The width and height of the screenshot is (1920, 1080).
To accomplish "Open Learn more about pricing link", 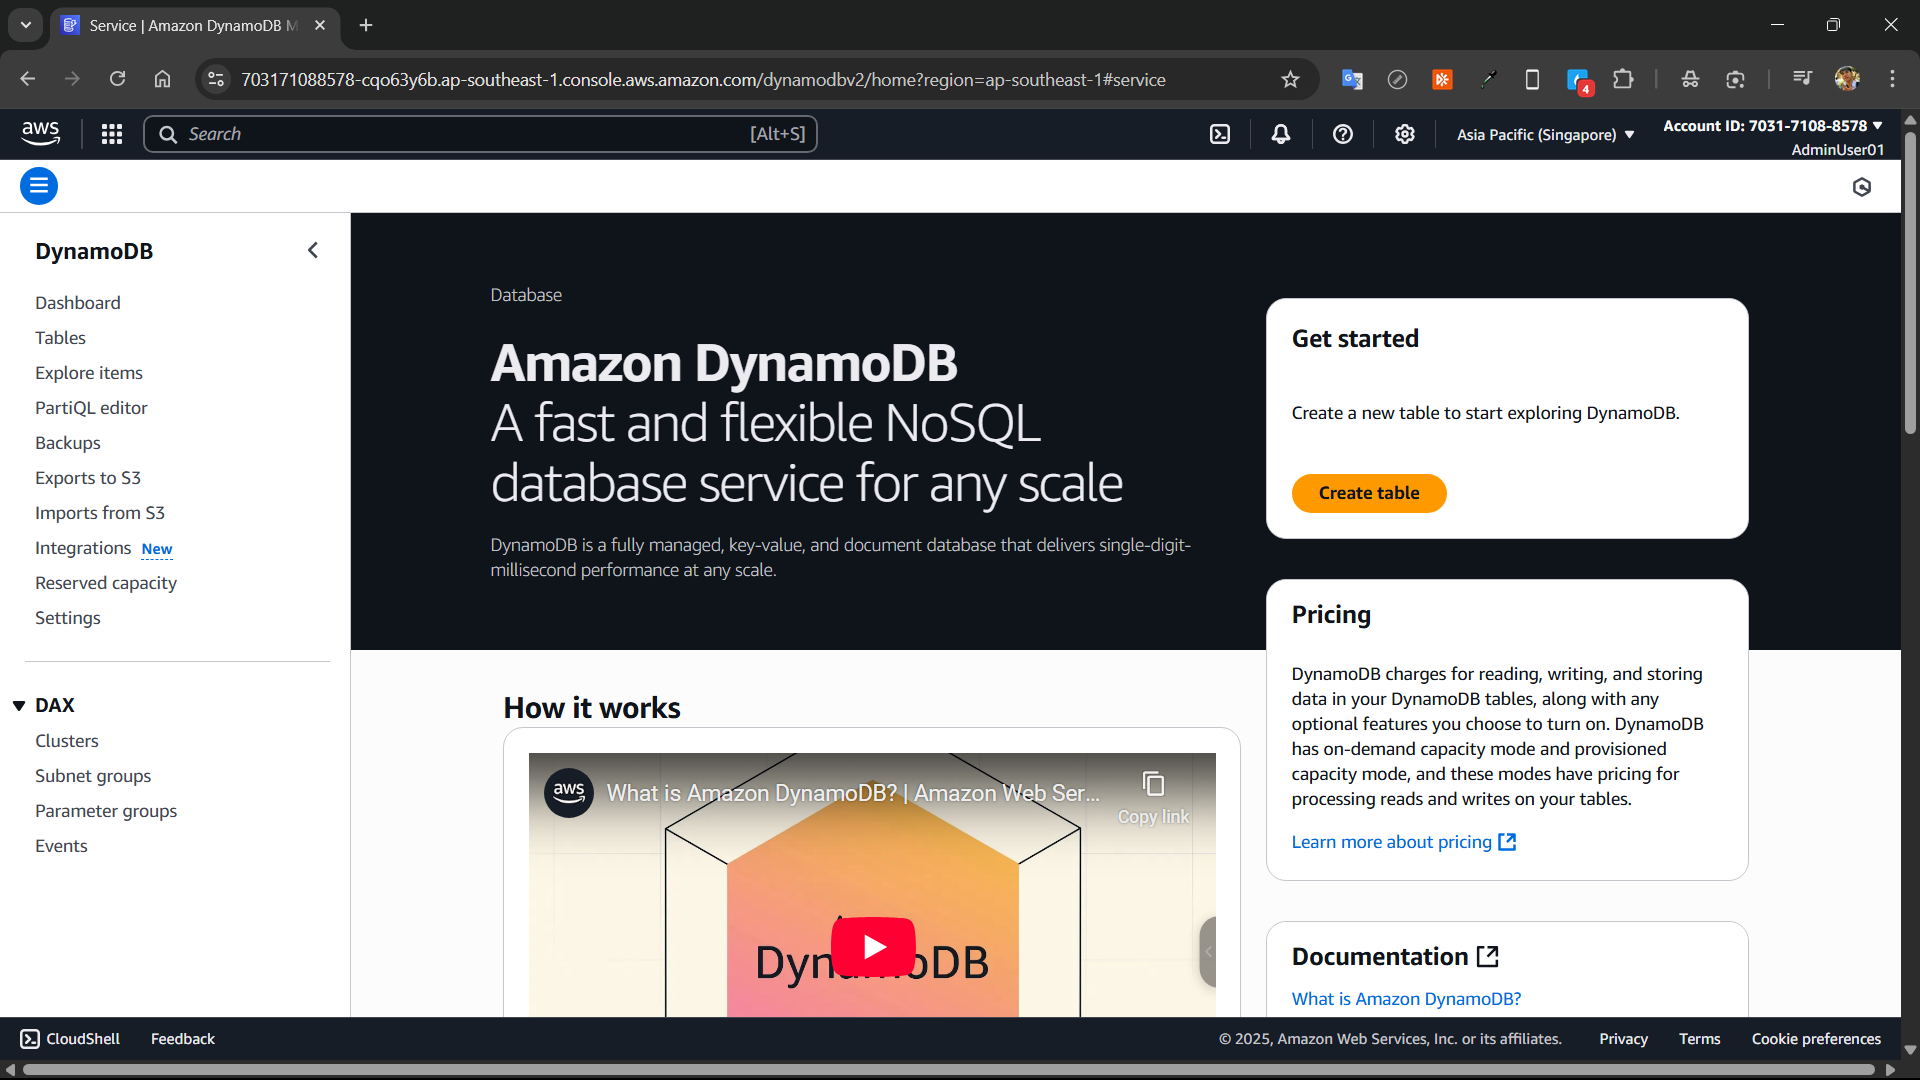I will coord(1404,842).
